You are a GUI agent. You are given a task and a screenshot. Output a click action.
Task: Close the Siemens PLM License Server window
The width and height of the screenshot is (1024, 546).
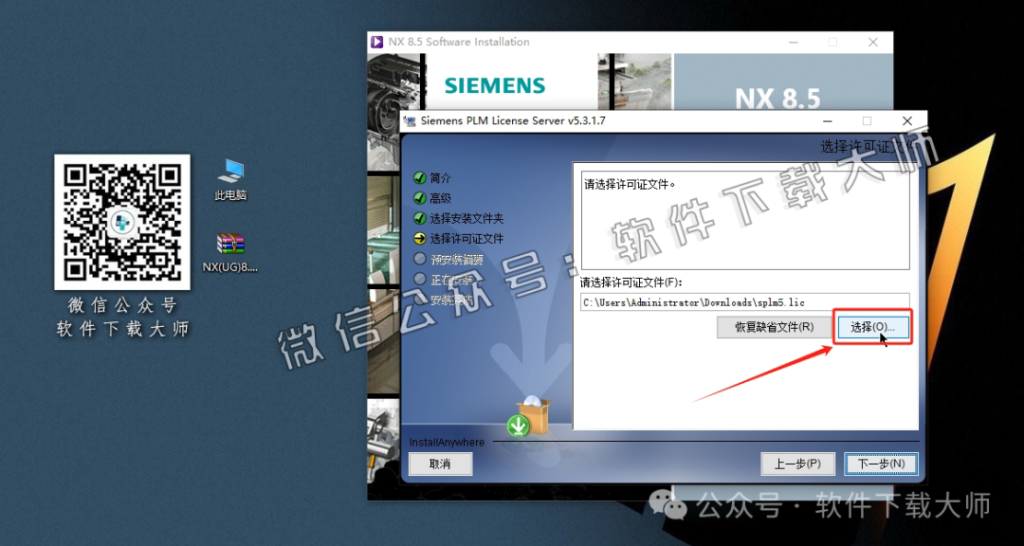[x=906, y=121]
